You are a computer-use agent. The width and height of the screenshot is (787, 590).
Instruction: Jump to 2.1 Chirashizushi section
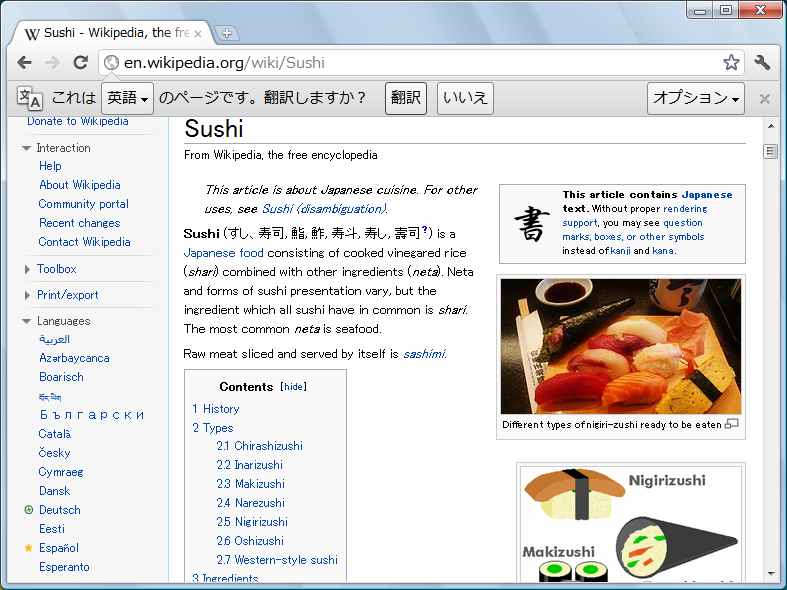[259, 446]
